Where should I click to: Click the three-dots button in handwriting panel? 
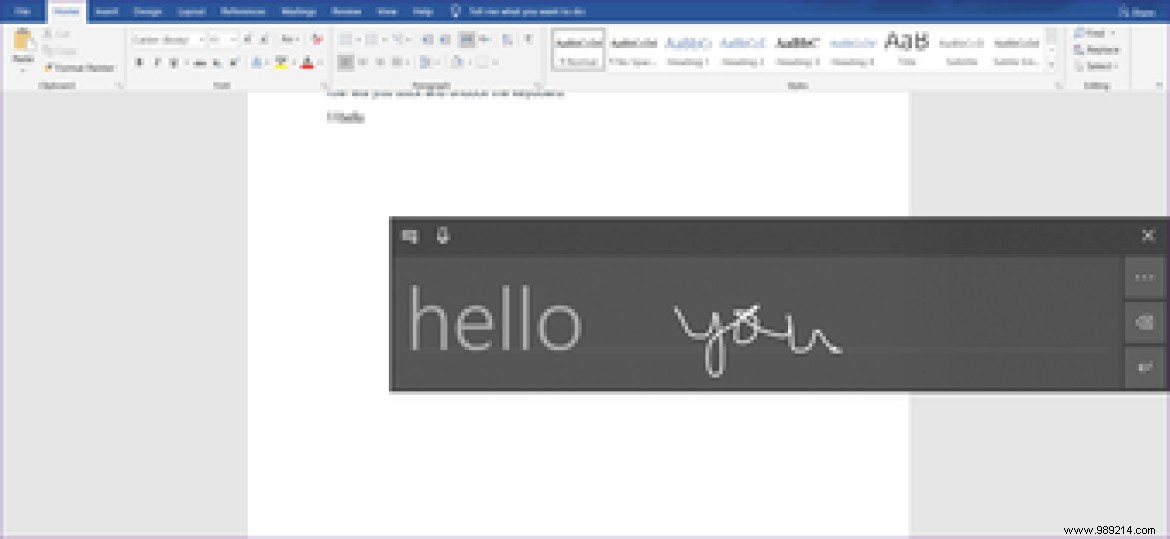click(1144, 278)
